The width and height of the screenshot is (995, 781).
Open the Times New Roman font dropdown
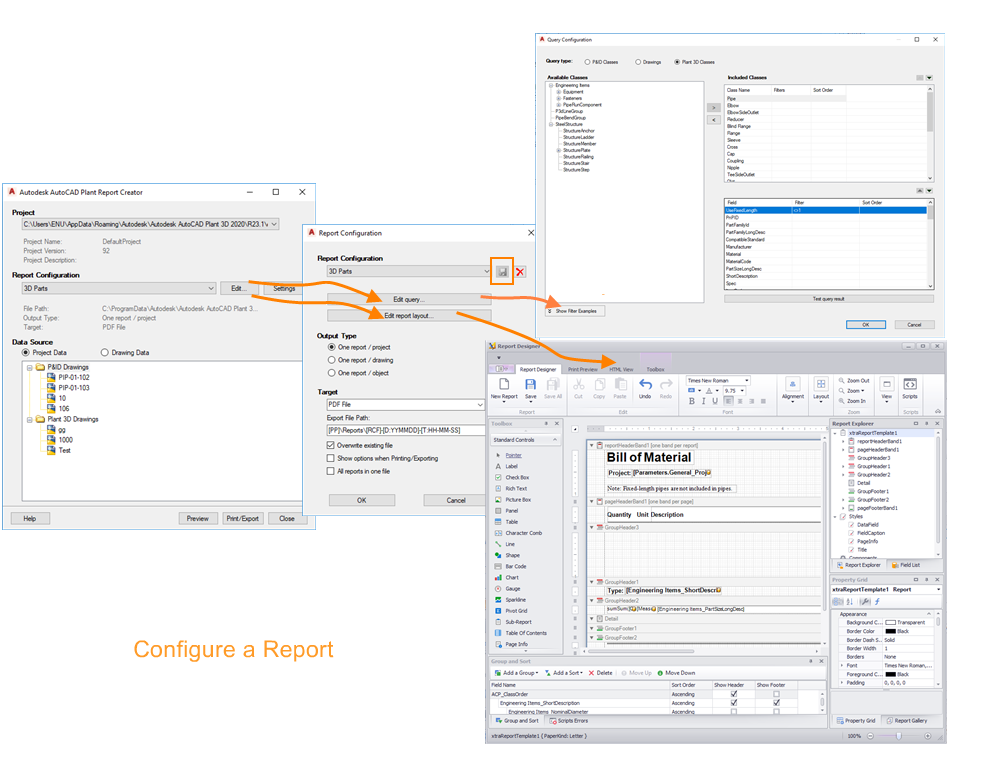coord(747,381)
